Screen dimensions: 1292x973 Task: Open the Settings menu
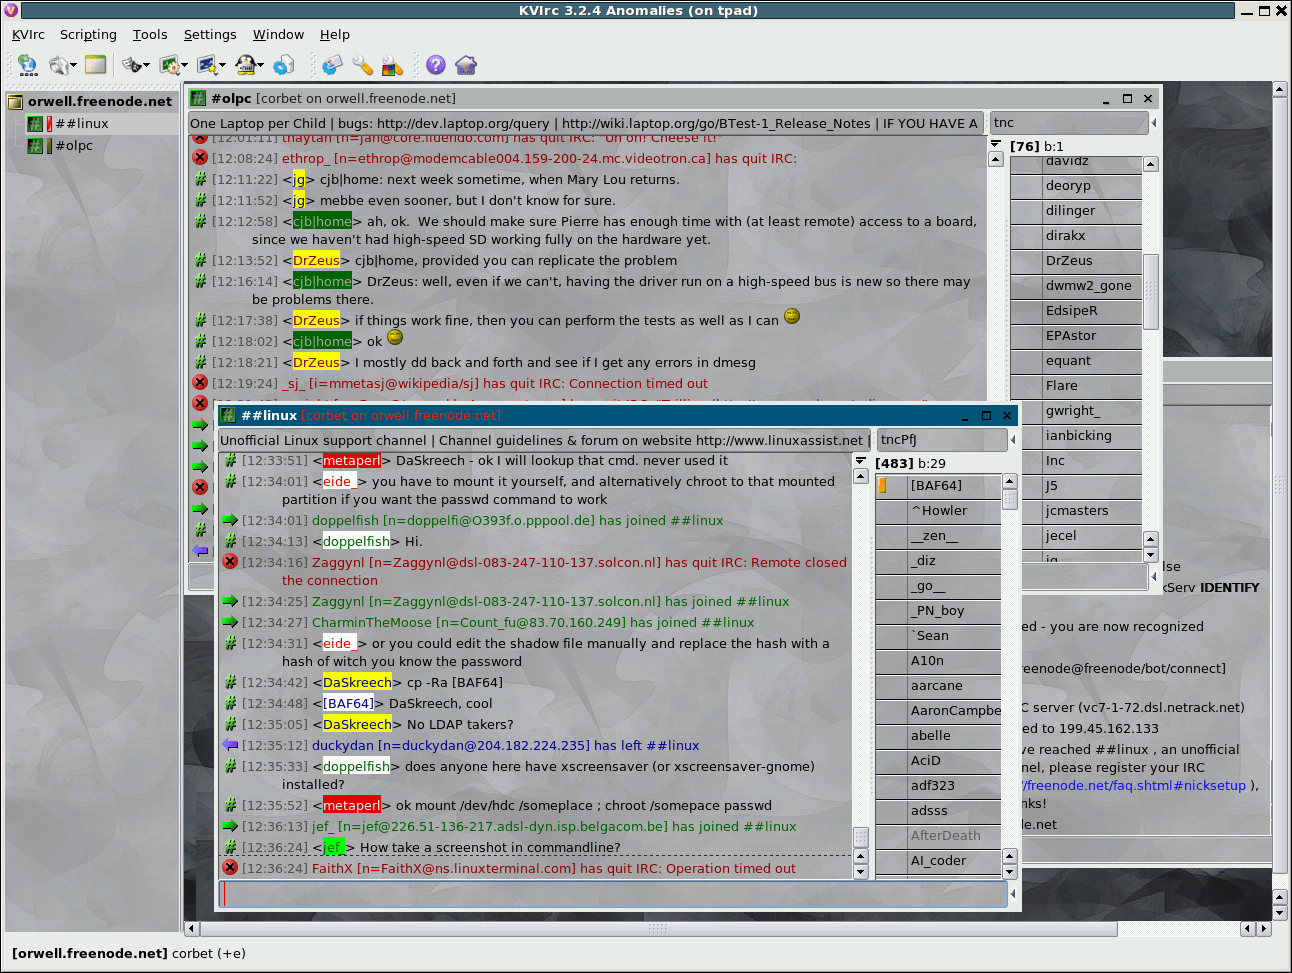tap(210, 34)
